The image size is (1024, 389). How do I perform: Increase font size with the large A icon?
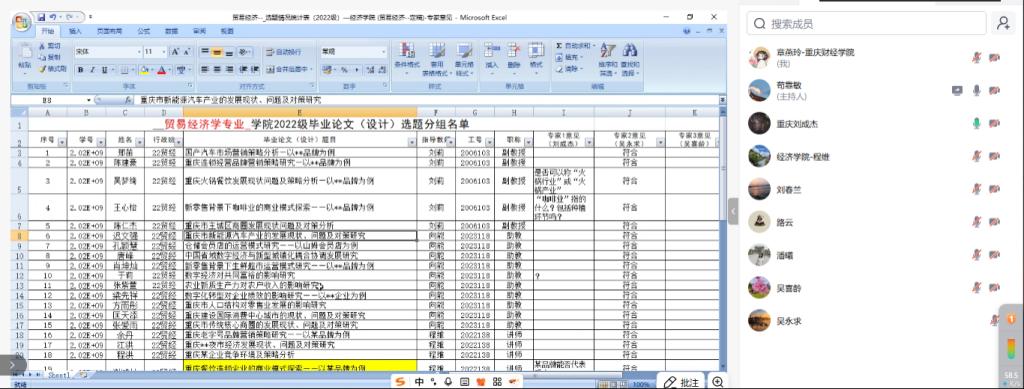tap(175, 52)
